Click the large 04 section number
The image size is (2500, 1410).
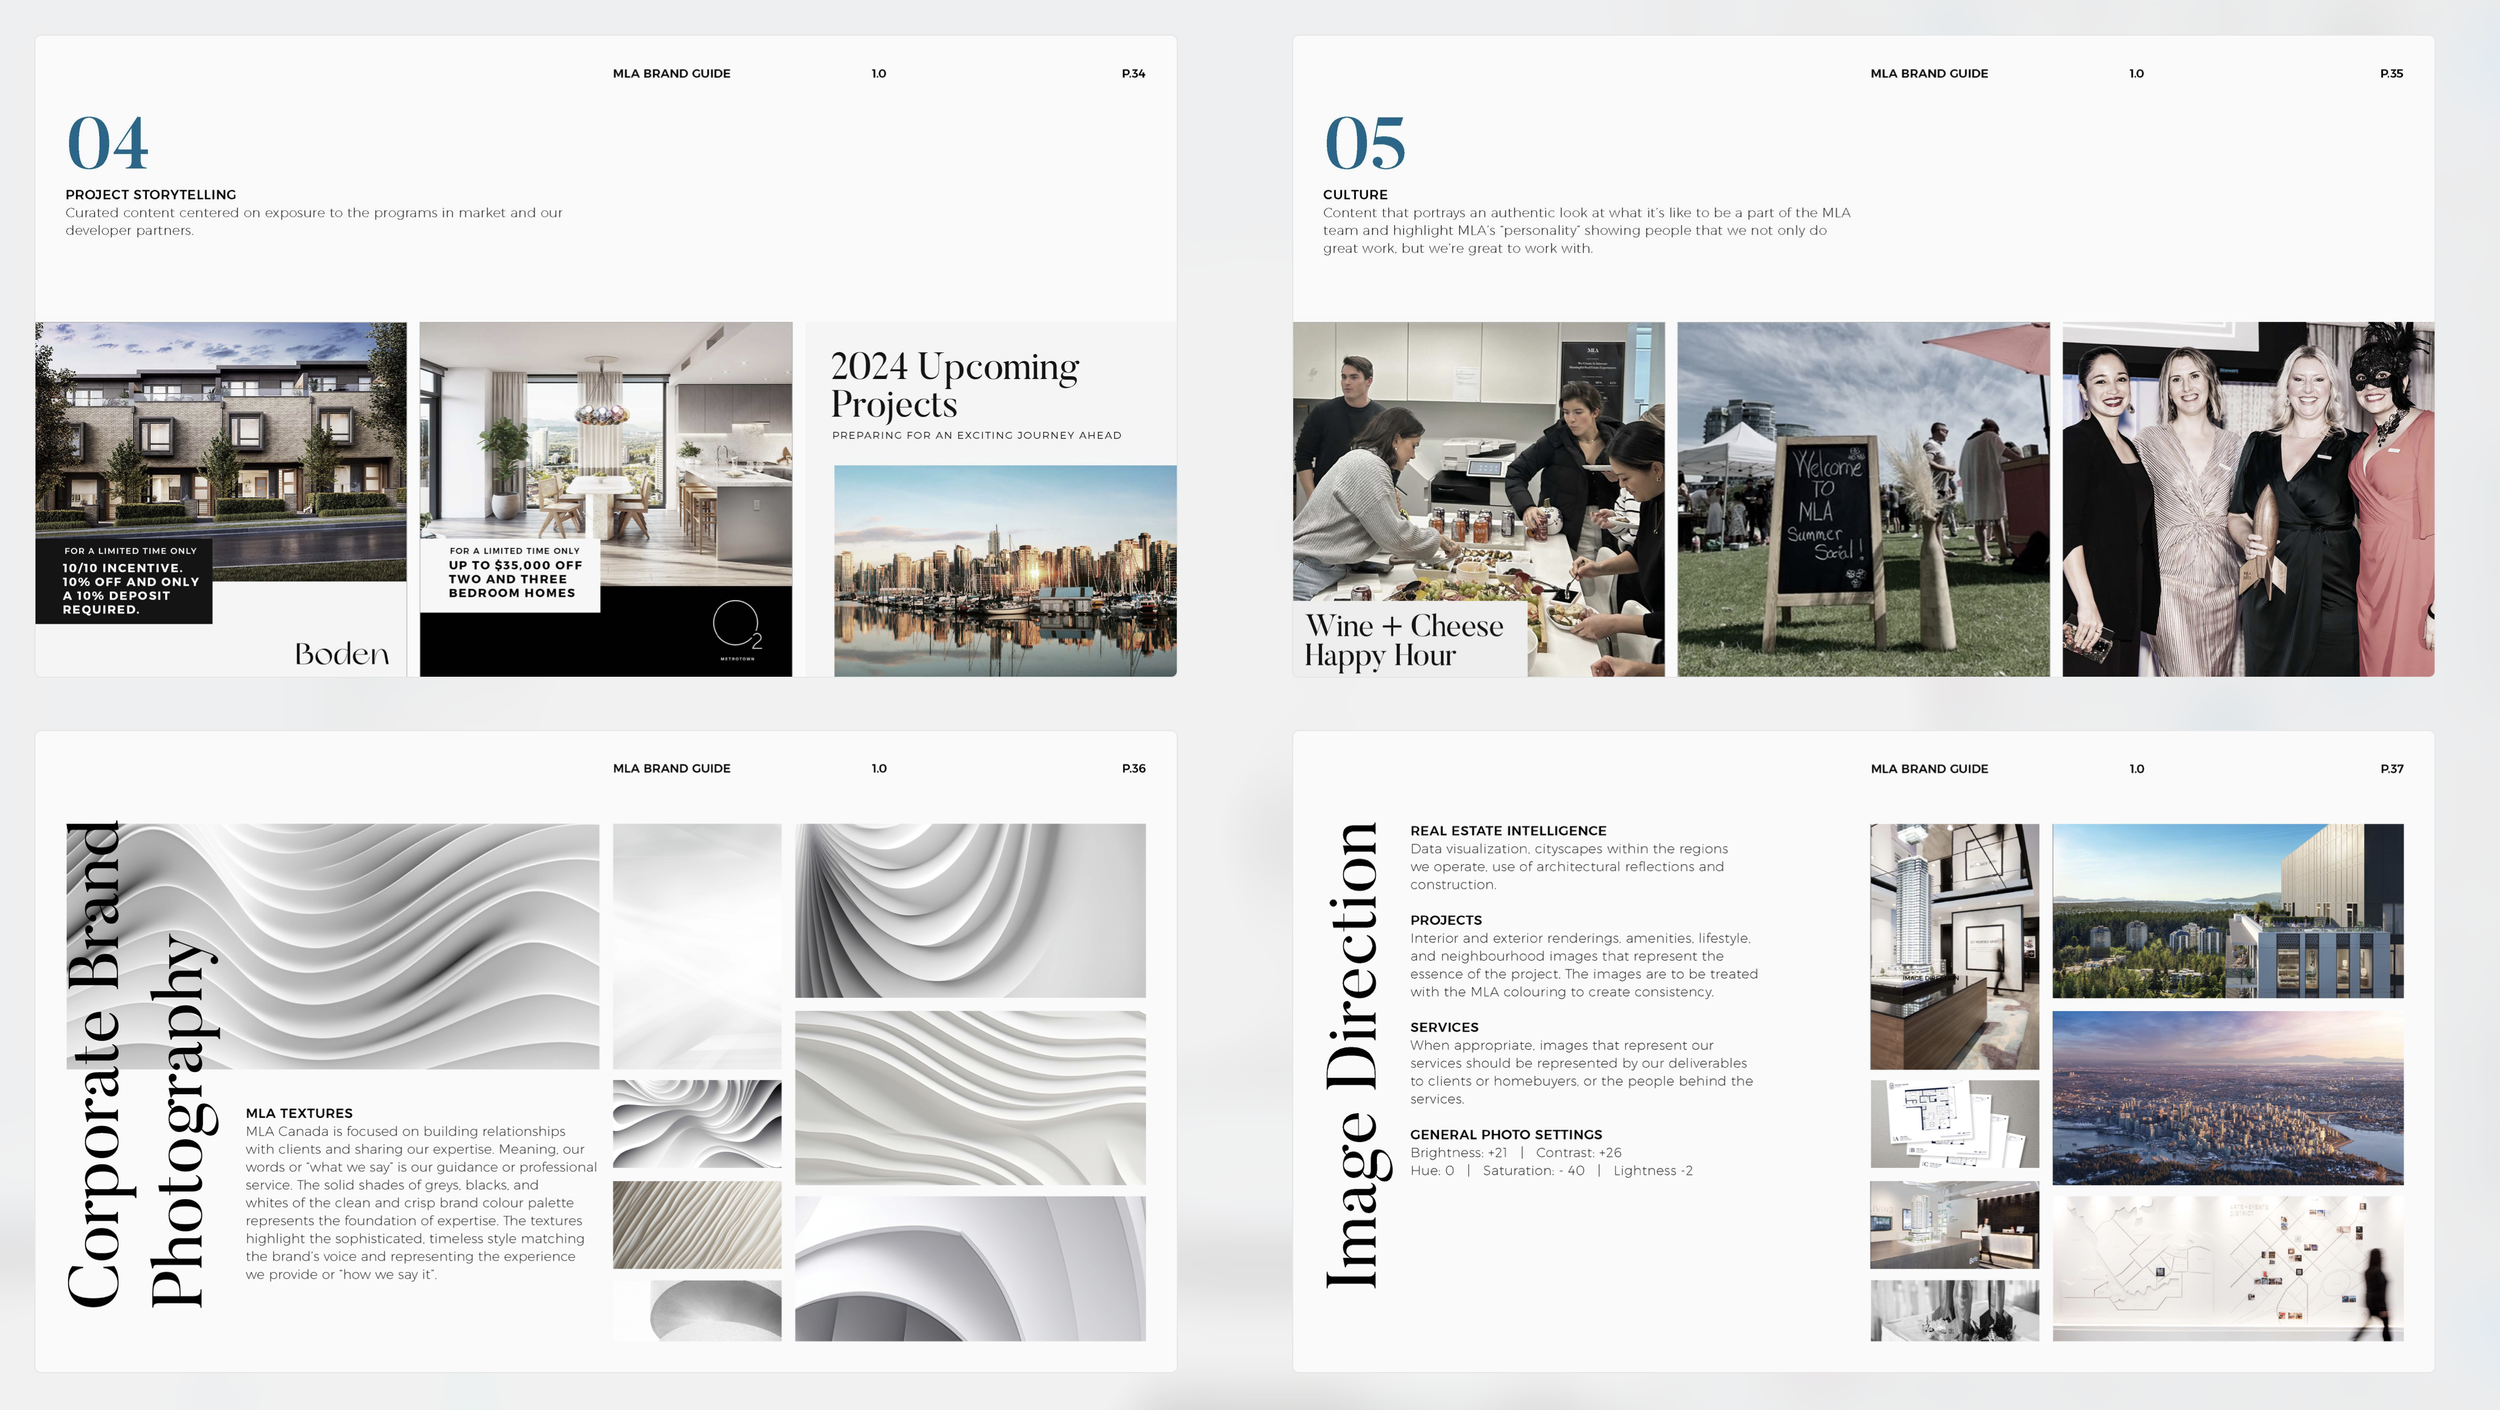tap(108, 143)
